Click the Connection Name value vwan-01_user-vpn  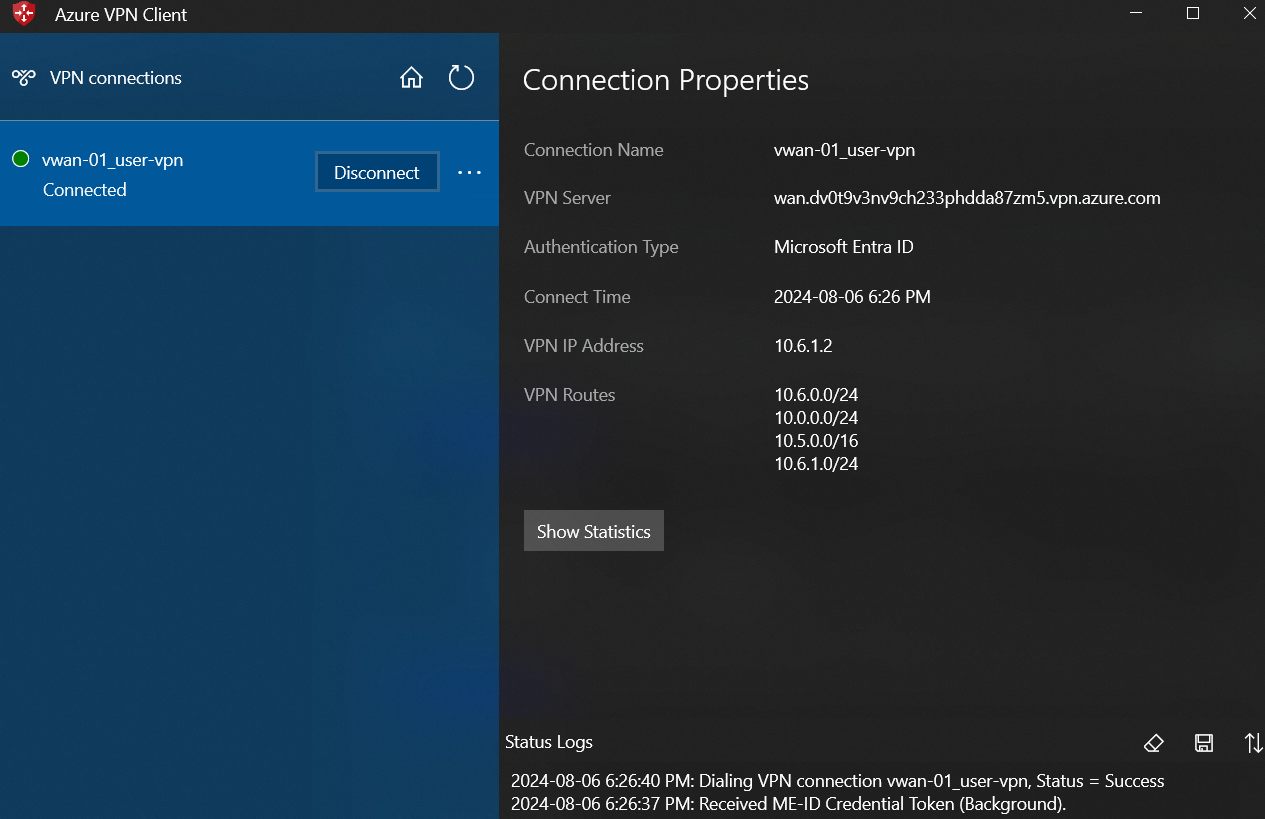pyautogui.click(x=845, y=150)
